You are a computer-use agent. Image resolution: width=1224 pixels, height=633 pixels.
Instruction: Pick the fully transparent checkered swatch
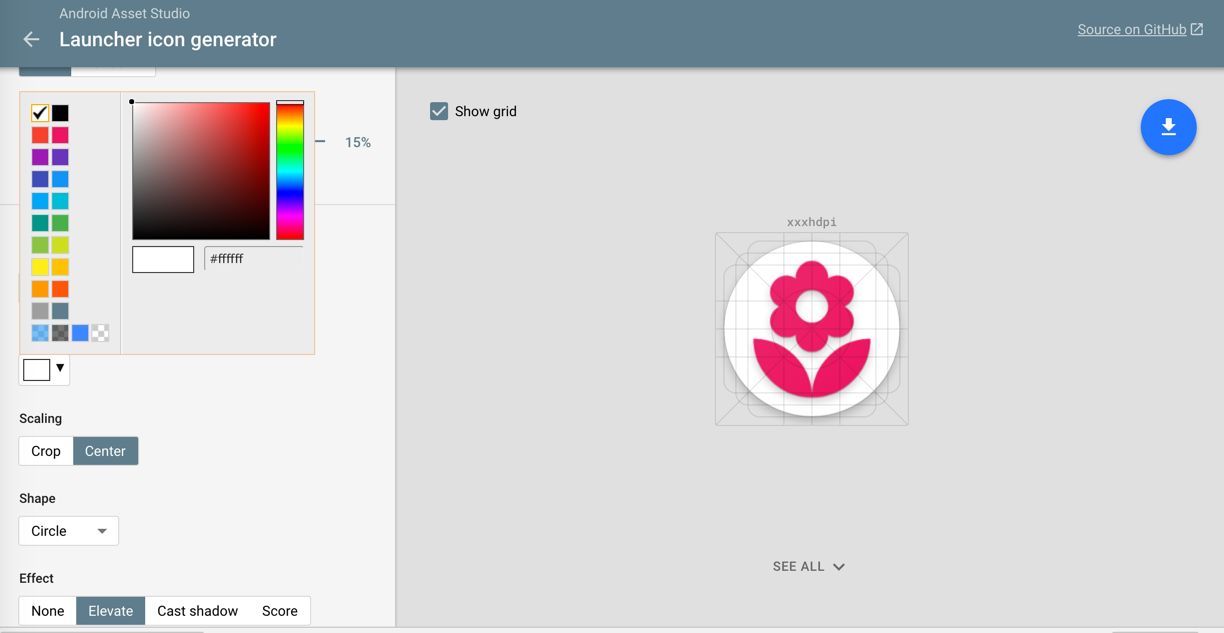point(100,333)
